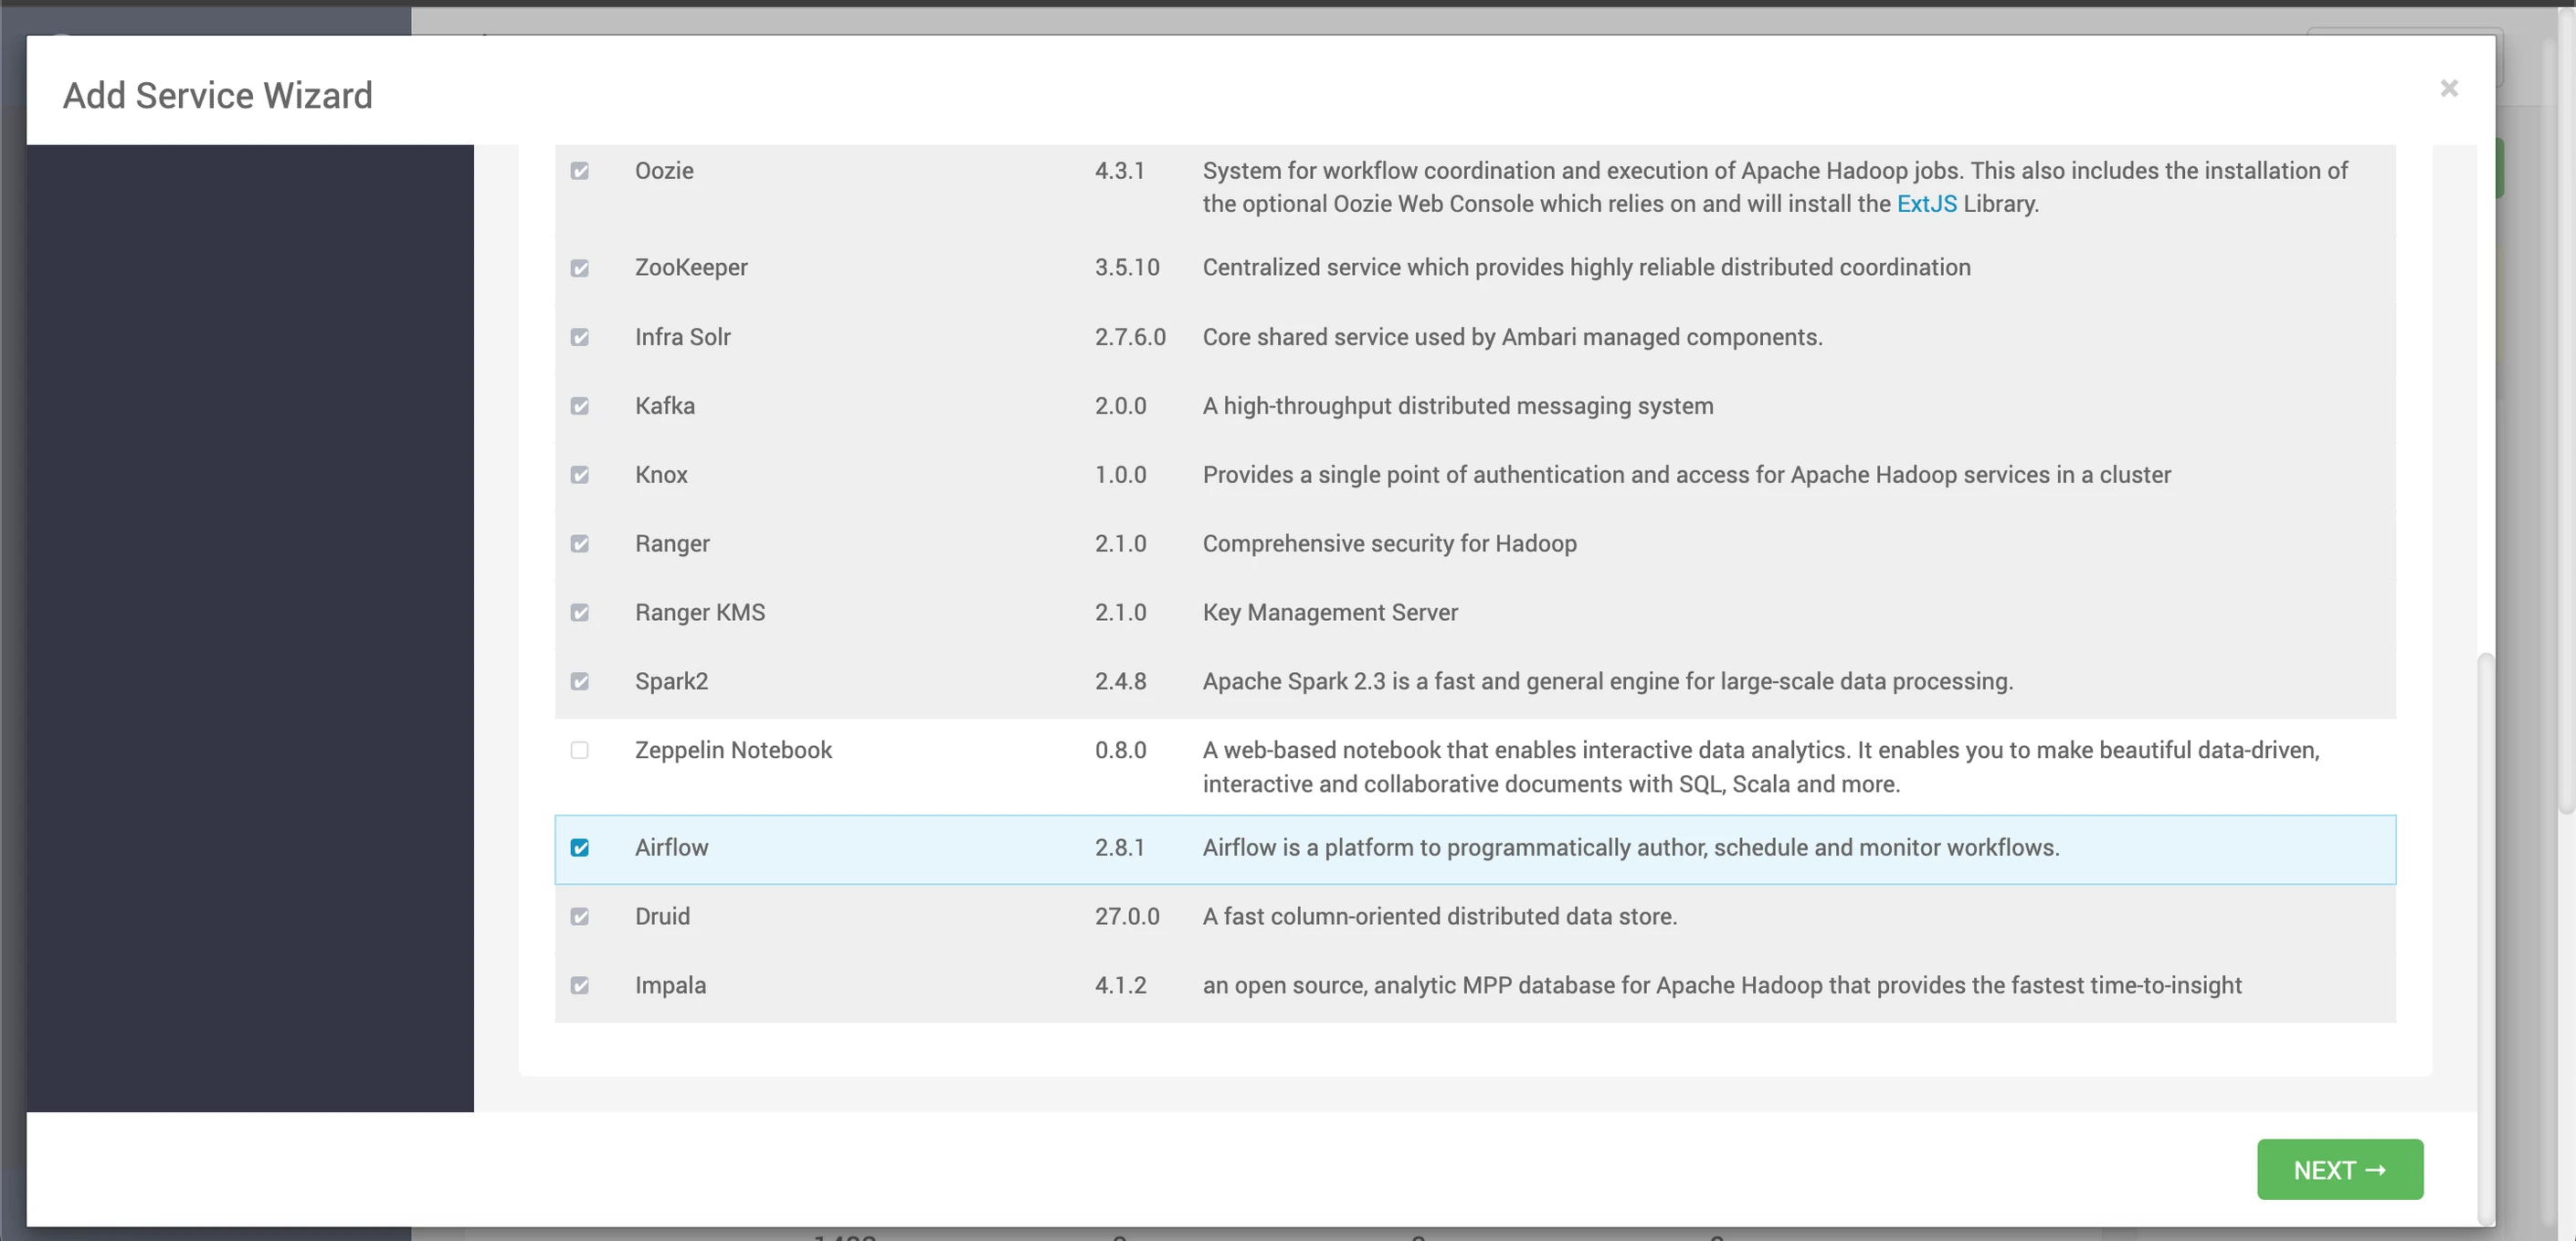The image size is (2576, 1241).
Task: Proceed with the NEXT button
Action: tap(2340, 1169)
